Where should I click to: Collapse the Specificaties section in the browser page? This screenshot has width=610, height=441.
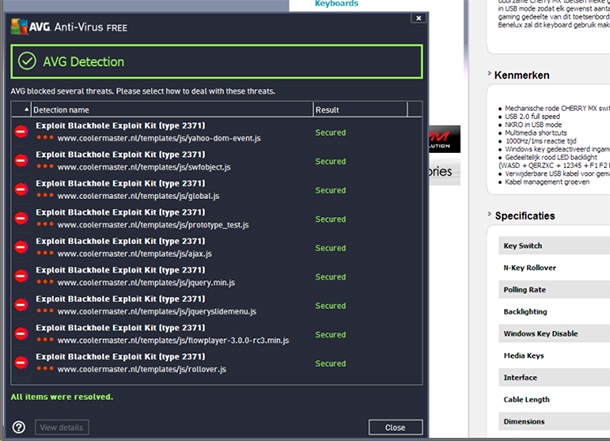pos(489,214)
